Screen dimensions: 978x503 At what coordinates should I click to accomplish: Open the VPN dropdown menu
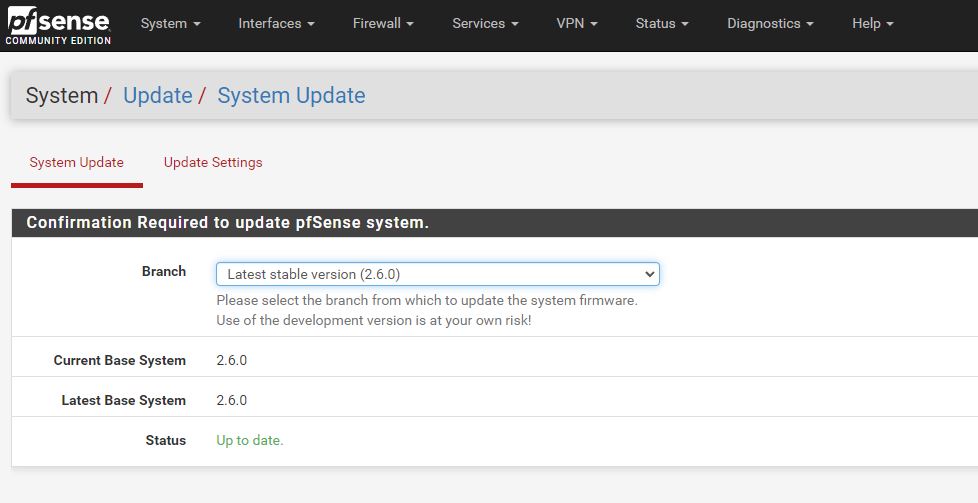(577, 23)
